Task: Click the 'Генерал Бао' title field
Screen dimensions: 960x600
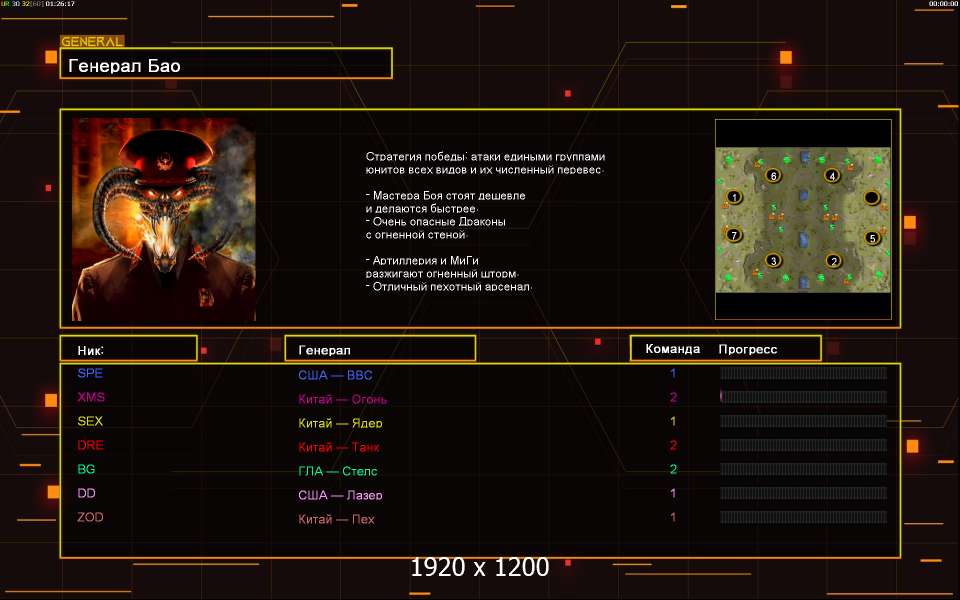Action: [226, 63]
